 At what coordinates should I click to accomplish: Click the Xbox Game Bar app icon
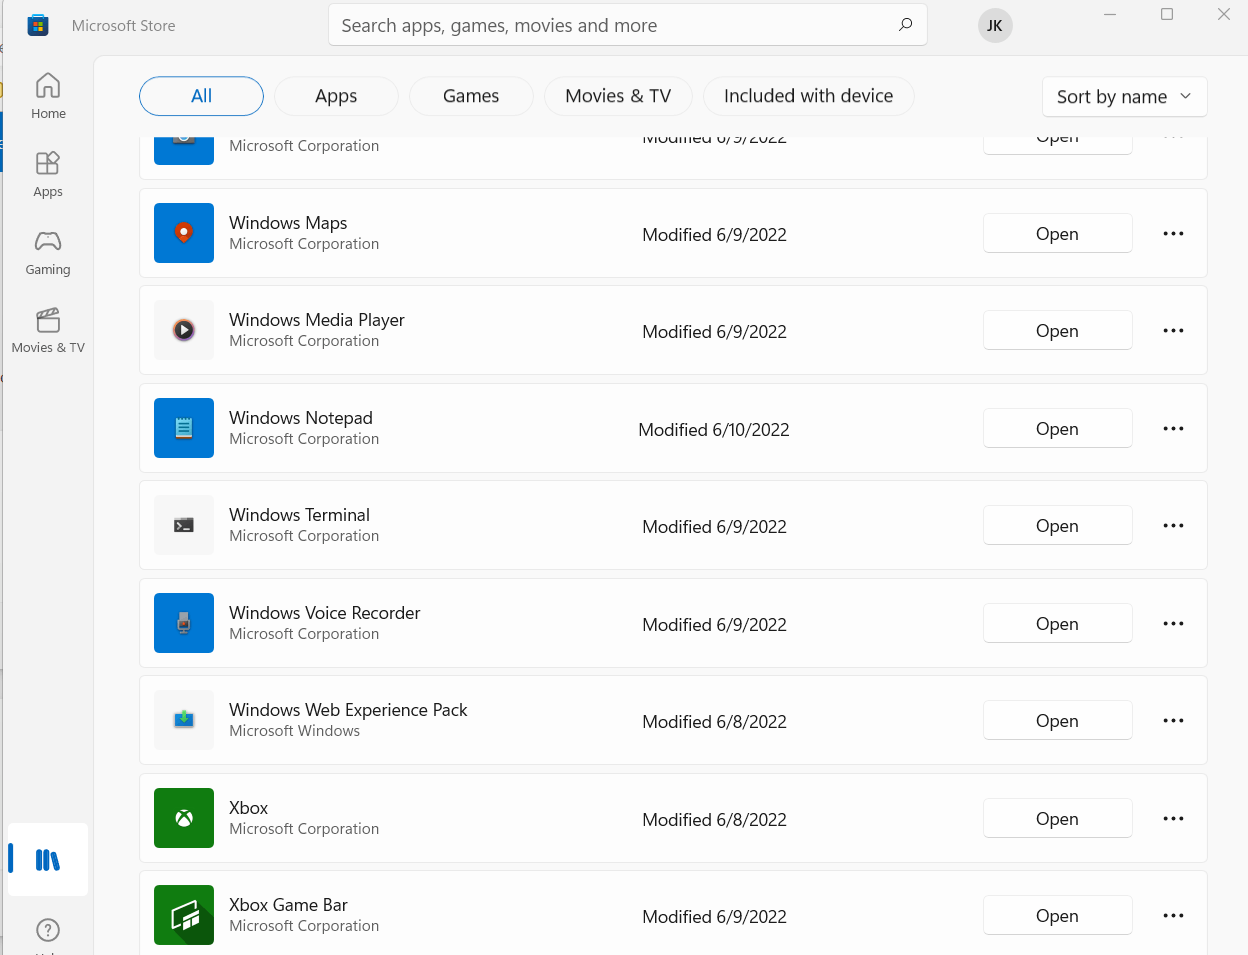tap(184, 915)
